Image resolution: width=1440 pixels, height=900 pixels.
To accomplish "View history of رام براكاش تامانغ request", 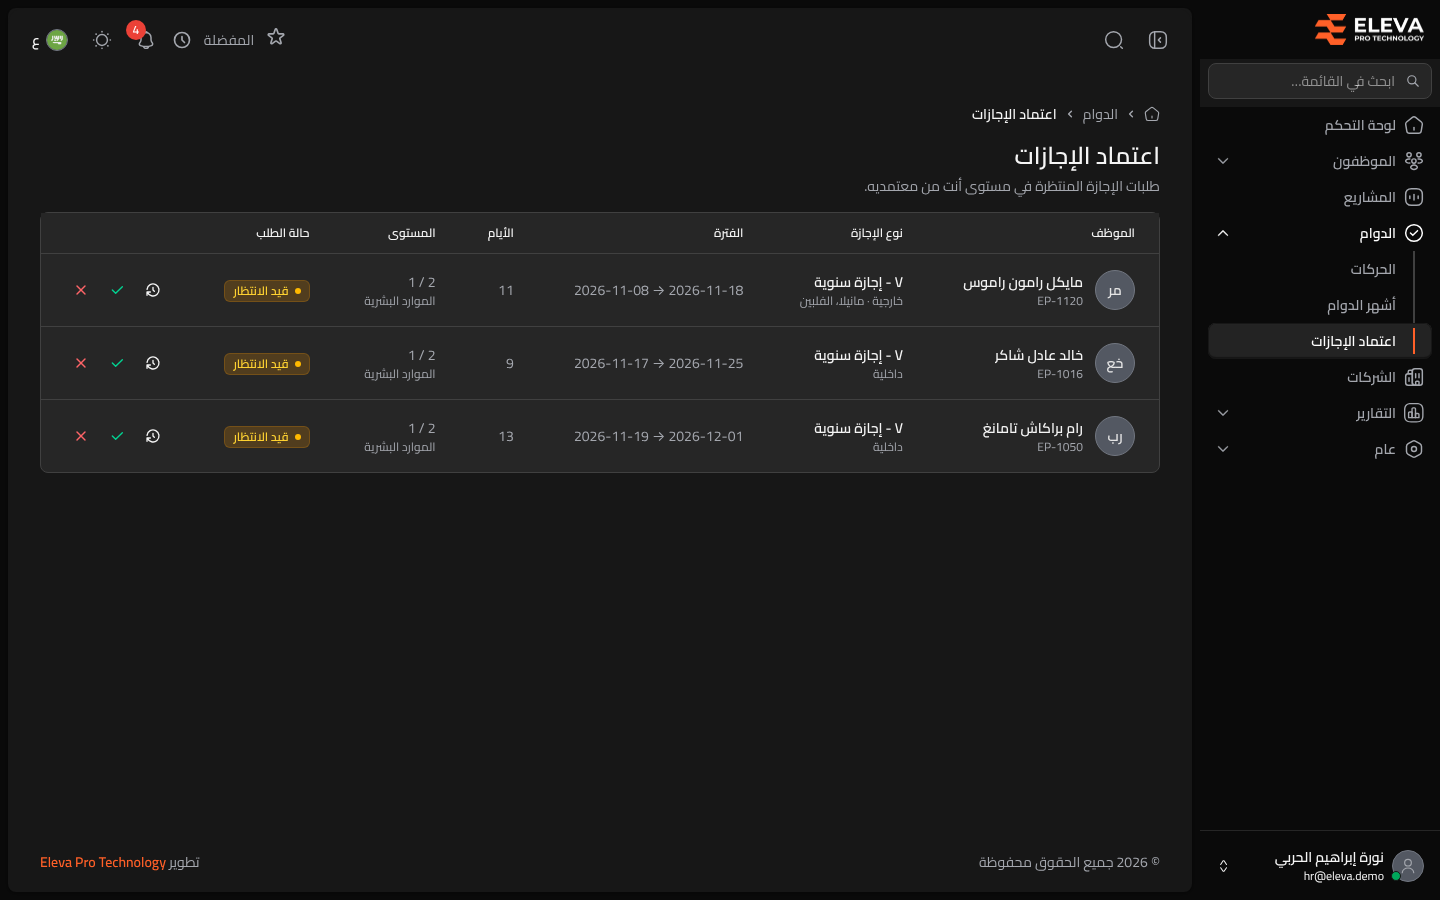I will tap(153, 436).
